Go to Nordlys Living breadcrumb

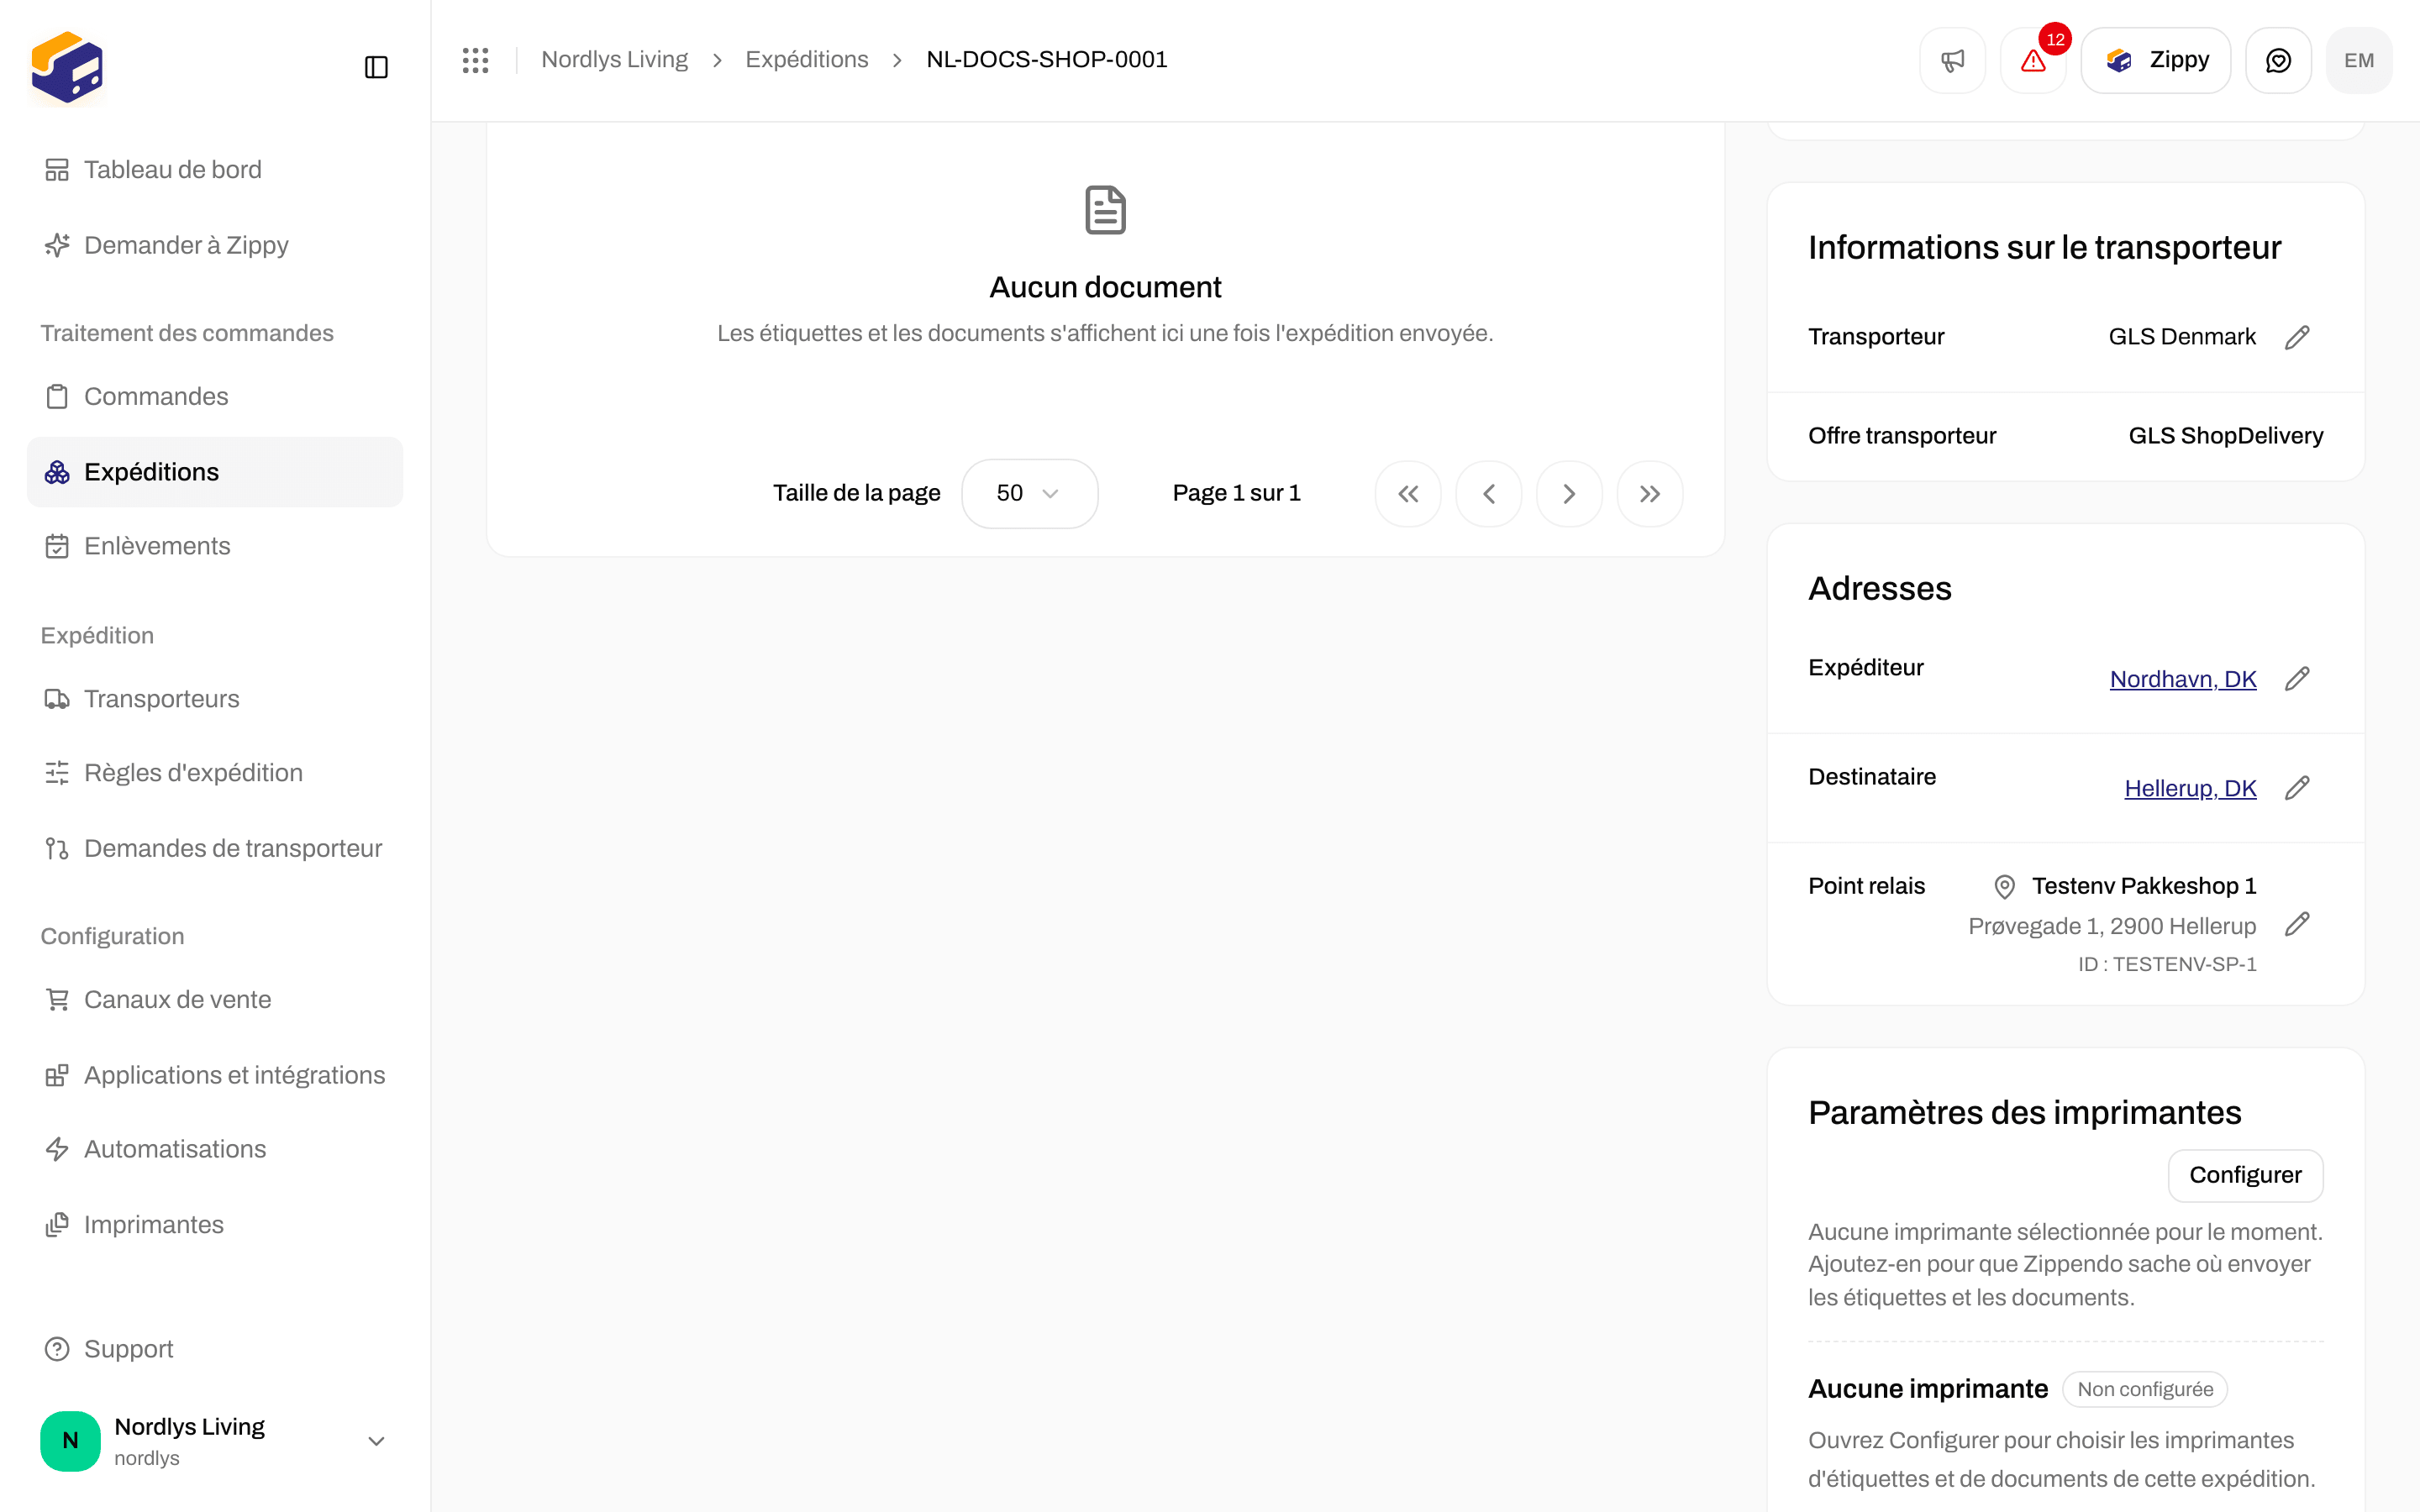[x=614, y=60]
